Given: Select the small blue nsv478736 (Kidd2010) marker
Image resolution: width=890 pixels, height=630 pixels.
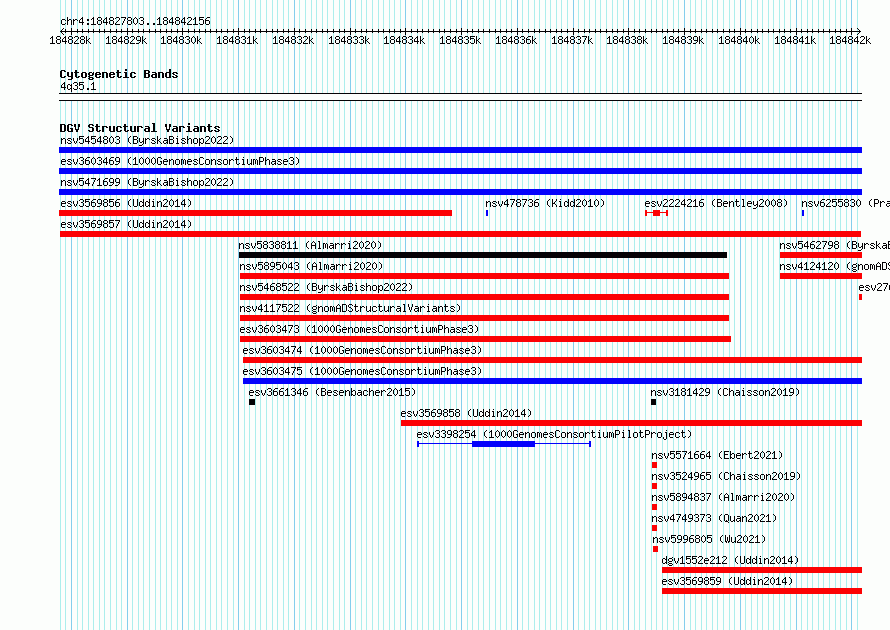Looking at the screenshot, I should [x=487, y=213].
